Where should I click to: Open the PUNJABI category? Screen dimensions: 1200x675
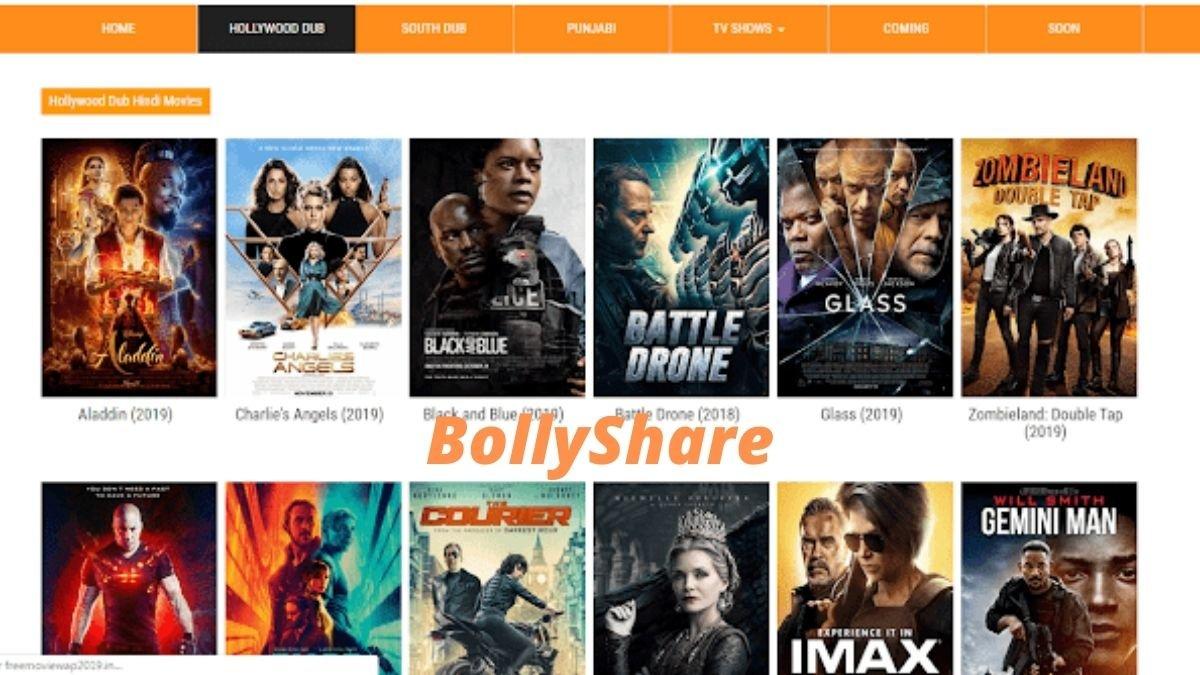(x=592, y=29)
